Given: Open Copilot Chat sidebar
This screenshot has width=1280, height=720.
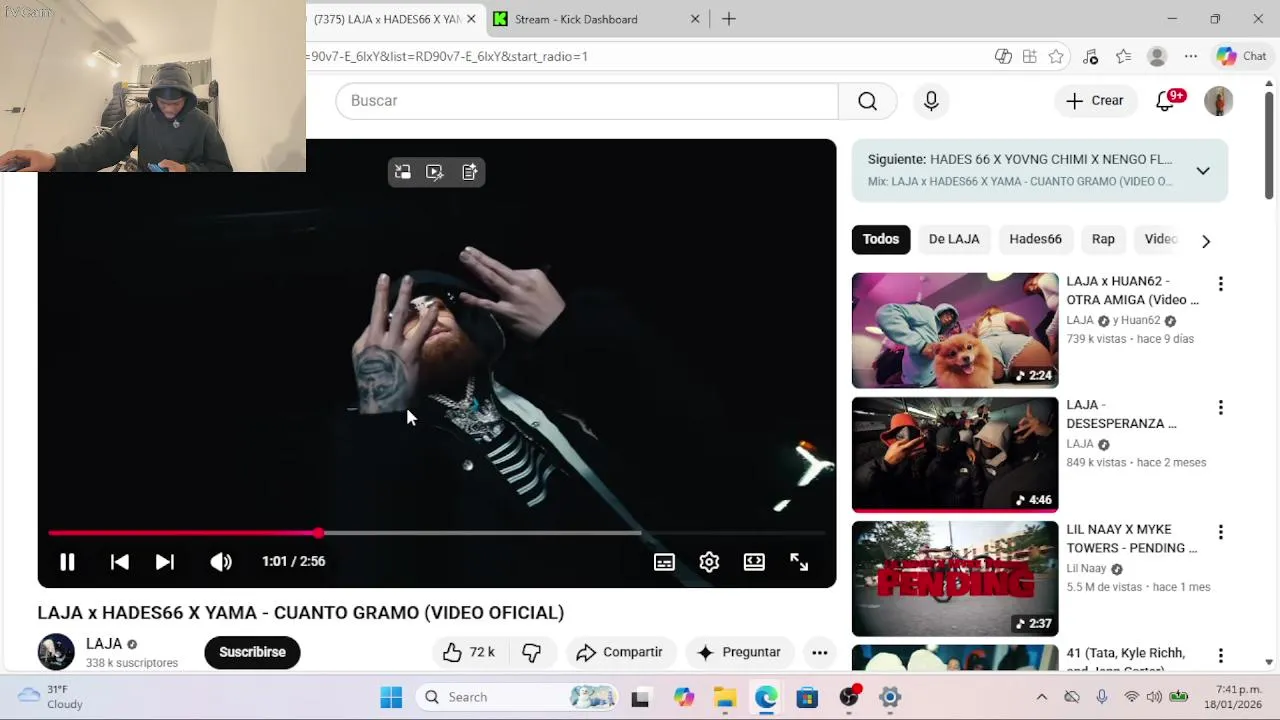Looking at the screenshot, I should [x=1241, y=56].
